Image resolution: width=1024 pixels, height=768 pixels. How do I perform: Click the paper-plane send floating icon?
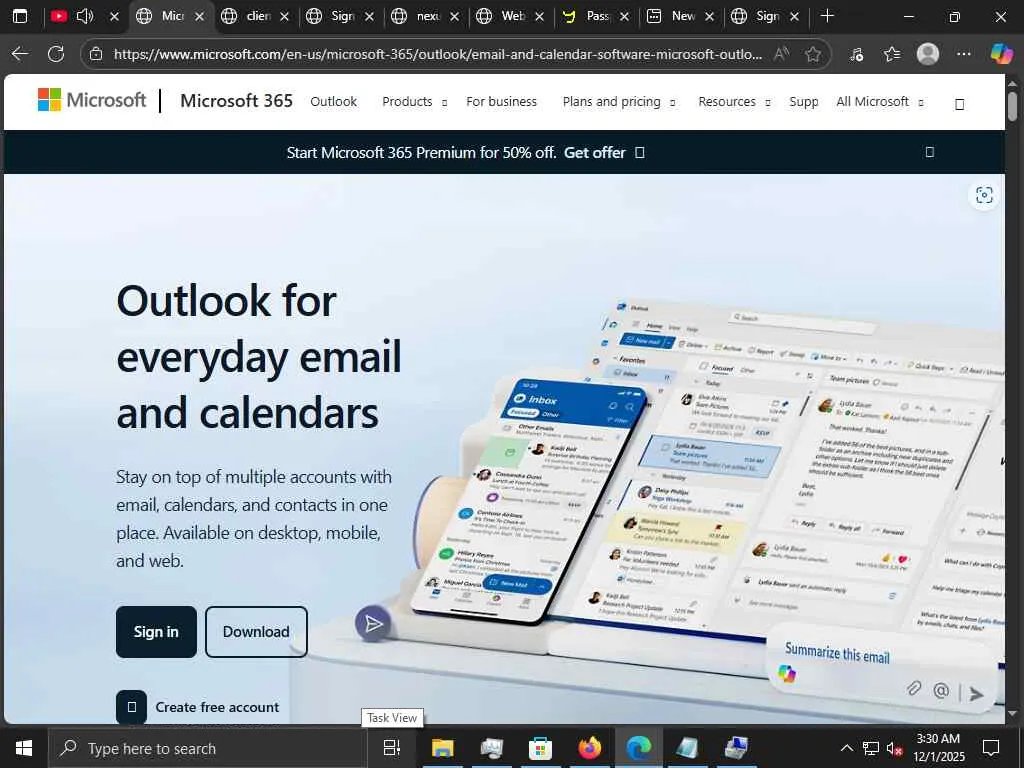pyautogui.click(x=374, y=624)
